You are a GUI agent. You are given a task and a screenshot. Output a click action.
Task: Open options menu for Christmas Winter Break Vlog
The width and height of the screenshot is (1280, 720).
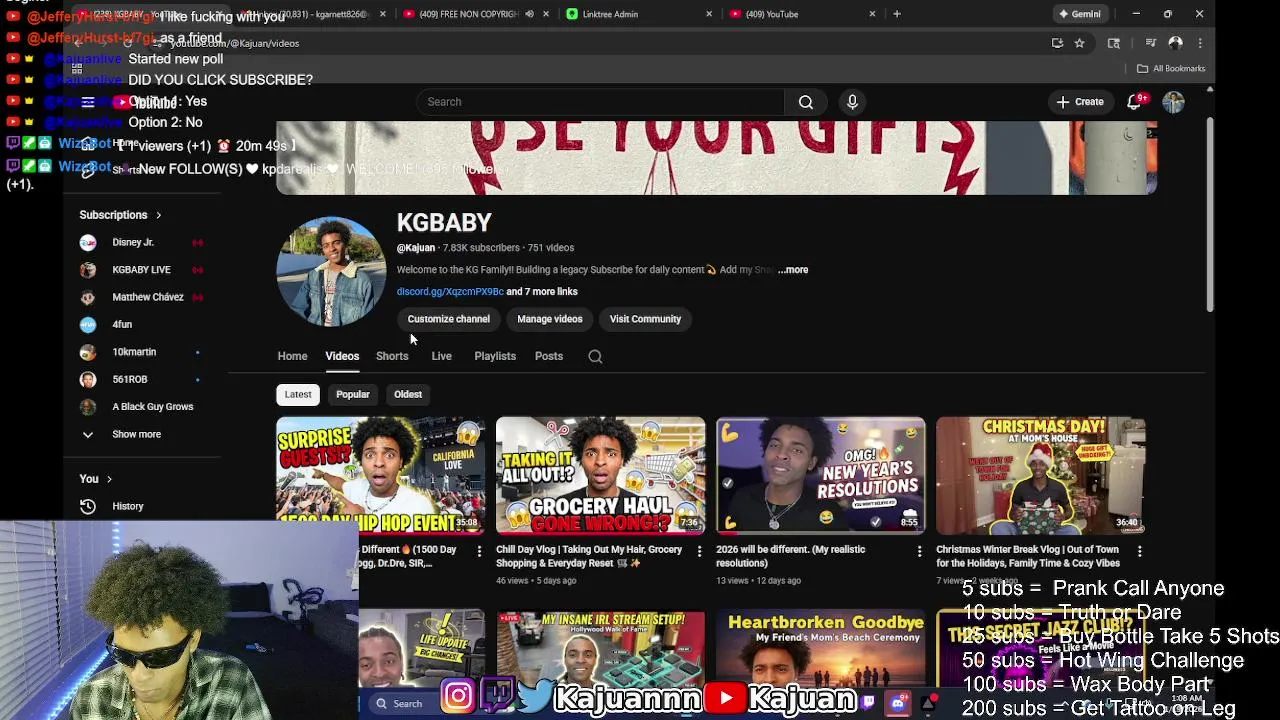(x=1139, y=551)
